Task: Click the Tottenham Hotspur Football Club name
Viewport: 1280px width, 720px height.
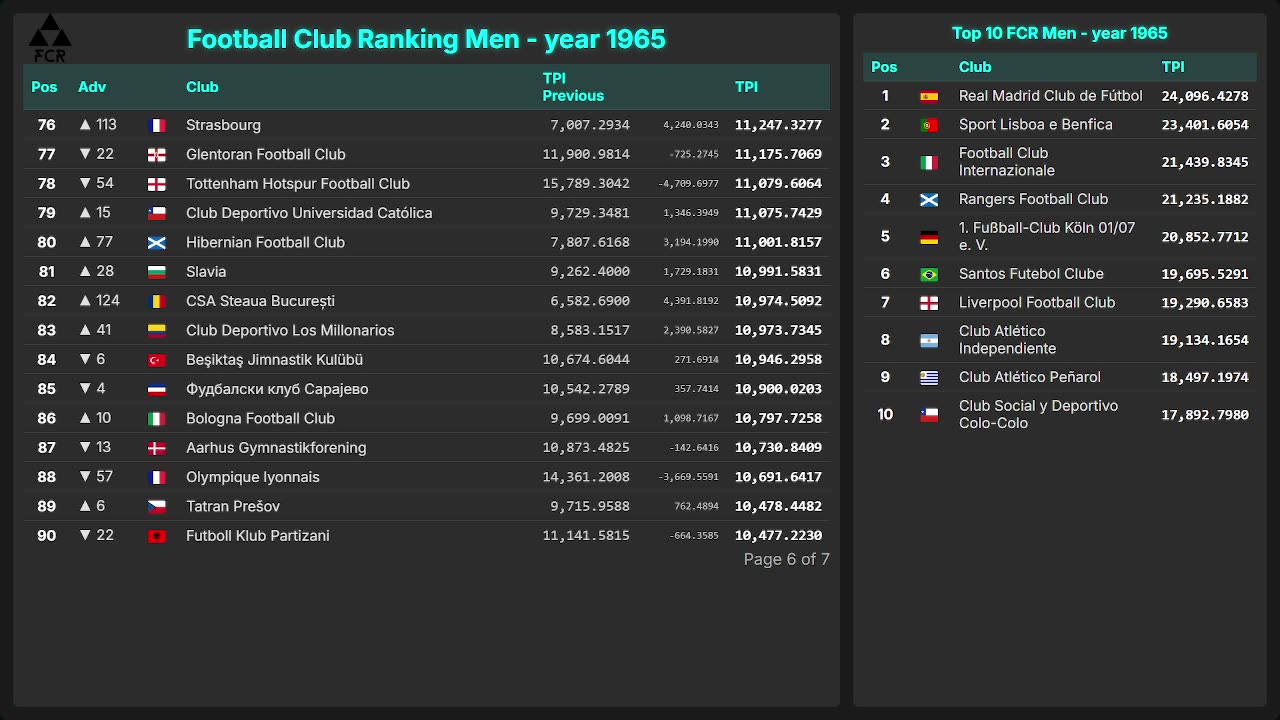Action: coord(298,184)
